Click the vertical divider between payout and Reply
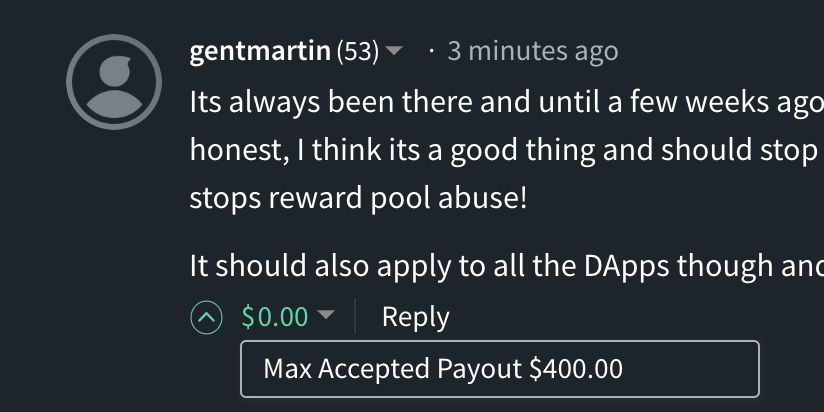Screen dimensions: 824x412 [x=355, y=316]
